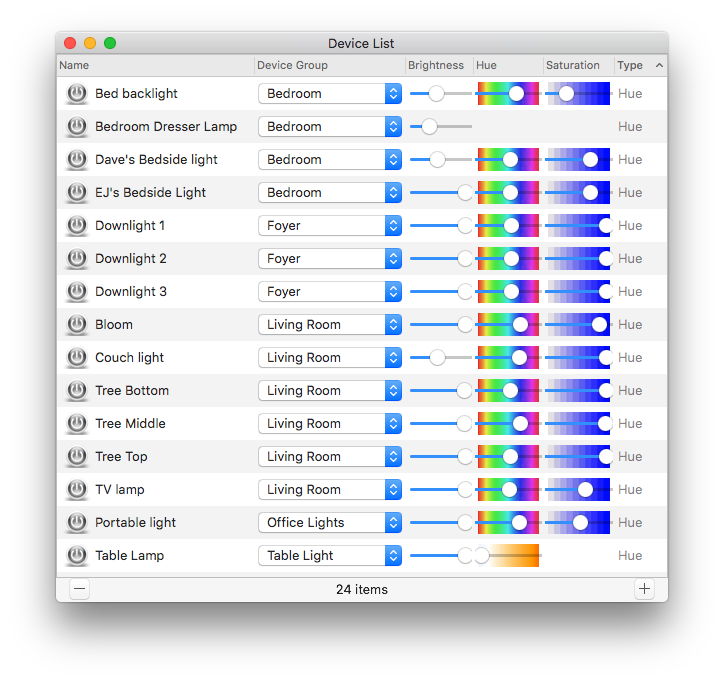Screen dimensions: 724x682
Task: Open the EJ's Bedside Light group dropdown
Action: point(330,193)
